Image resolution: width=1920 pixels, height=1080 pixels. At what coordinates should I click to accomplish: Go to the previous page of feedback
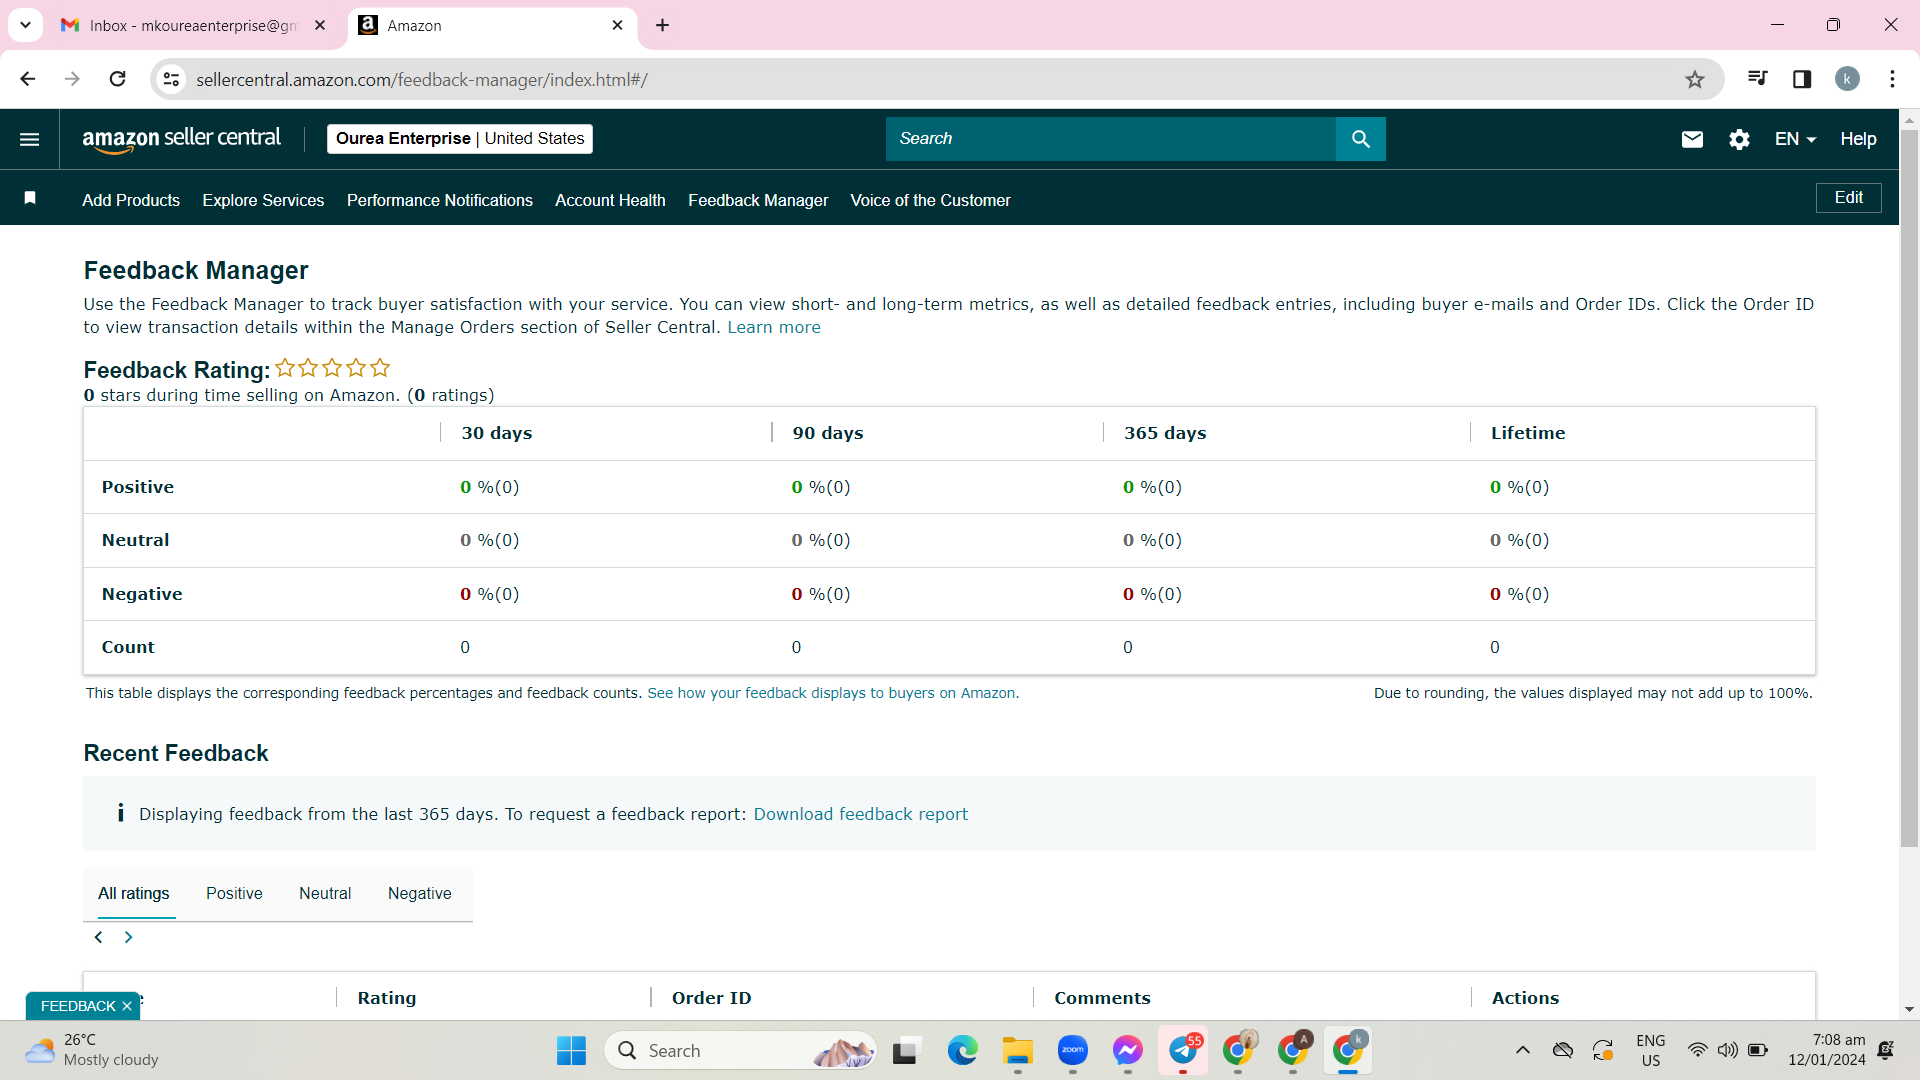[x=98, y=937]
